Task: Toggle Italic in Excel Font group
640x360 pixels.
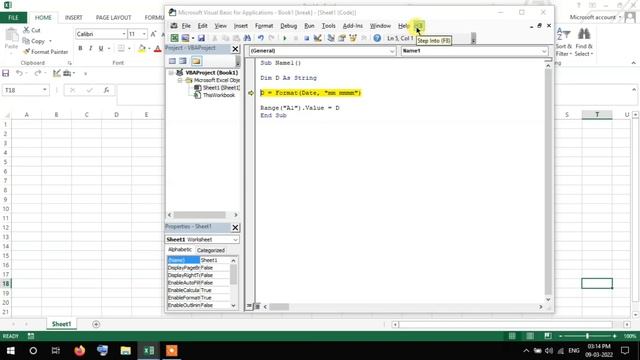Action: [x=91, y=48]
